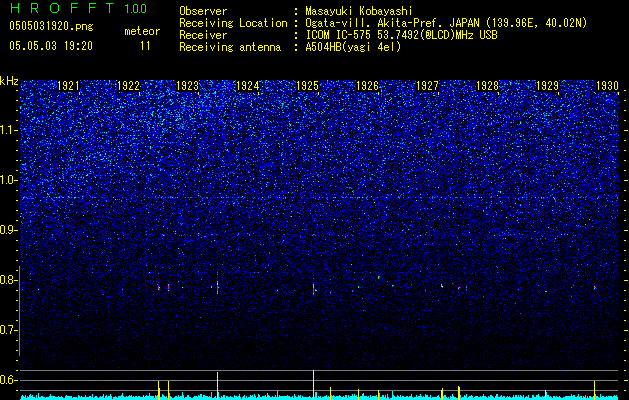
Task: Click the HROFFT 1.0.0 title text
Action: point(78,8)
